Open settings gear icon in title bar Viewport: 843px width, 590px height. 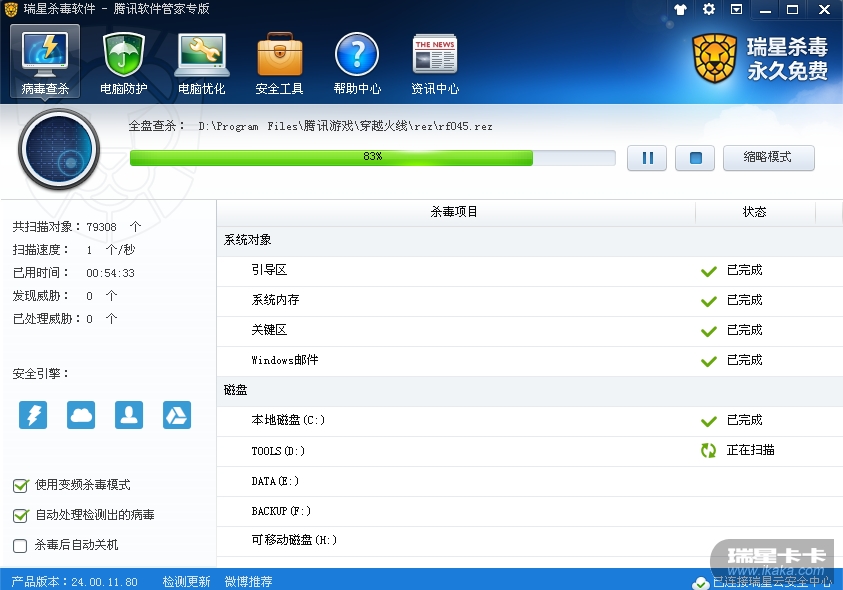(709, 9)
